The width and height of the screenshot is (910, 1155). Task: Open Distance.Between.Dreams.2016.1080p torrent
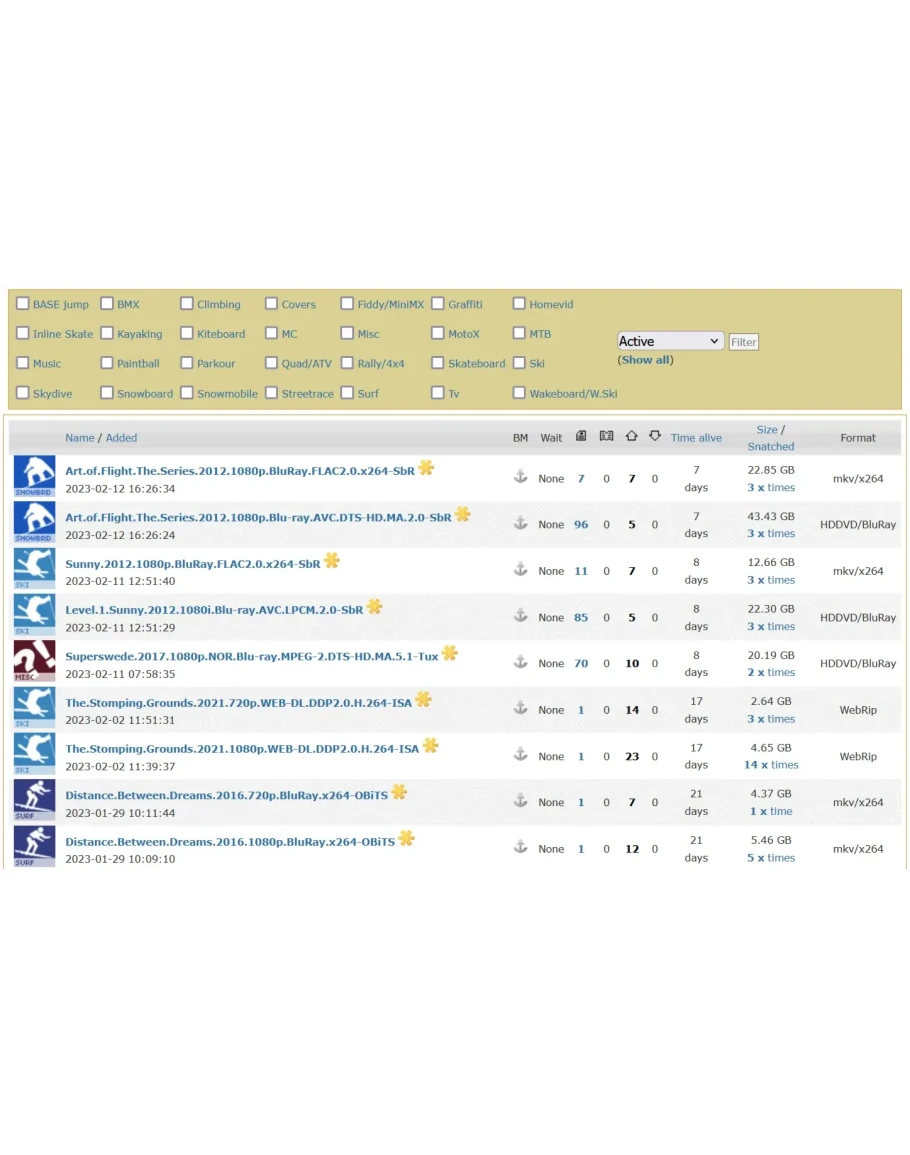point(230,842)
